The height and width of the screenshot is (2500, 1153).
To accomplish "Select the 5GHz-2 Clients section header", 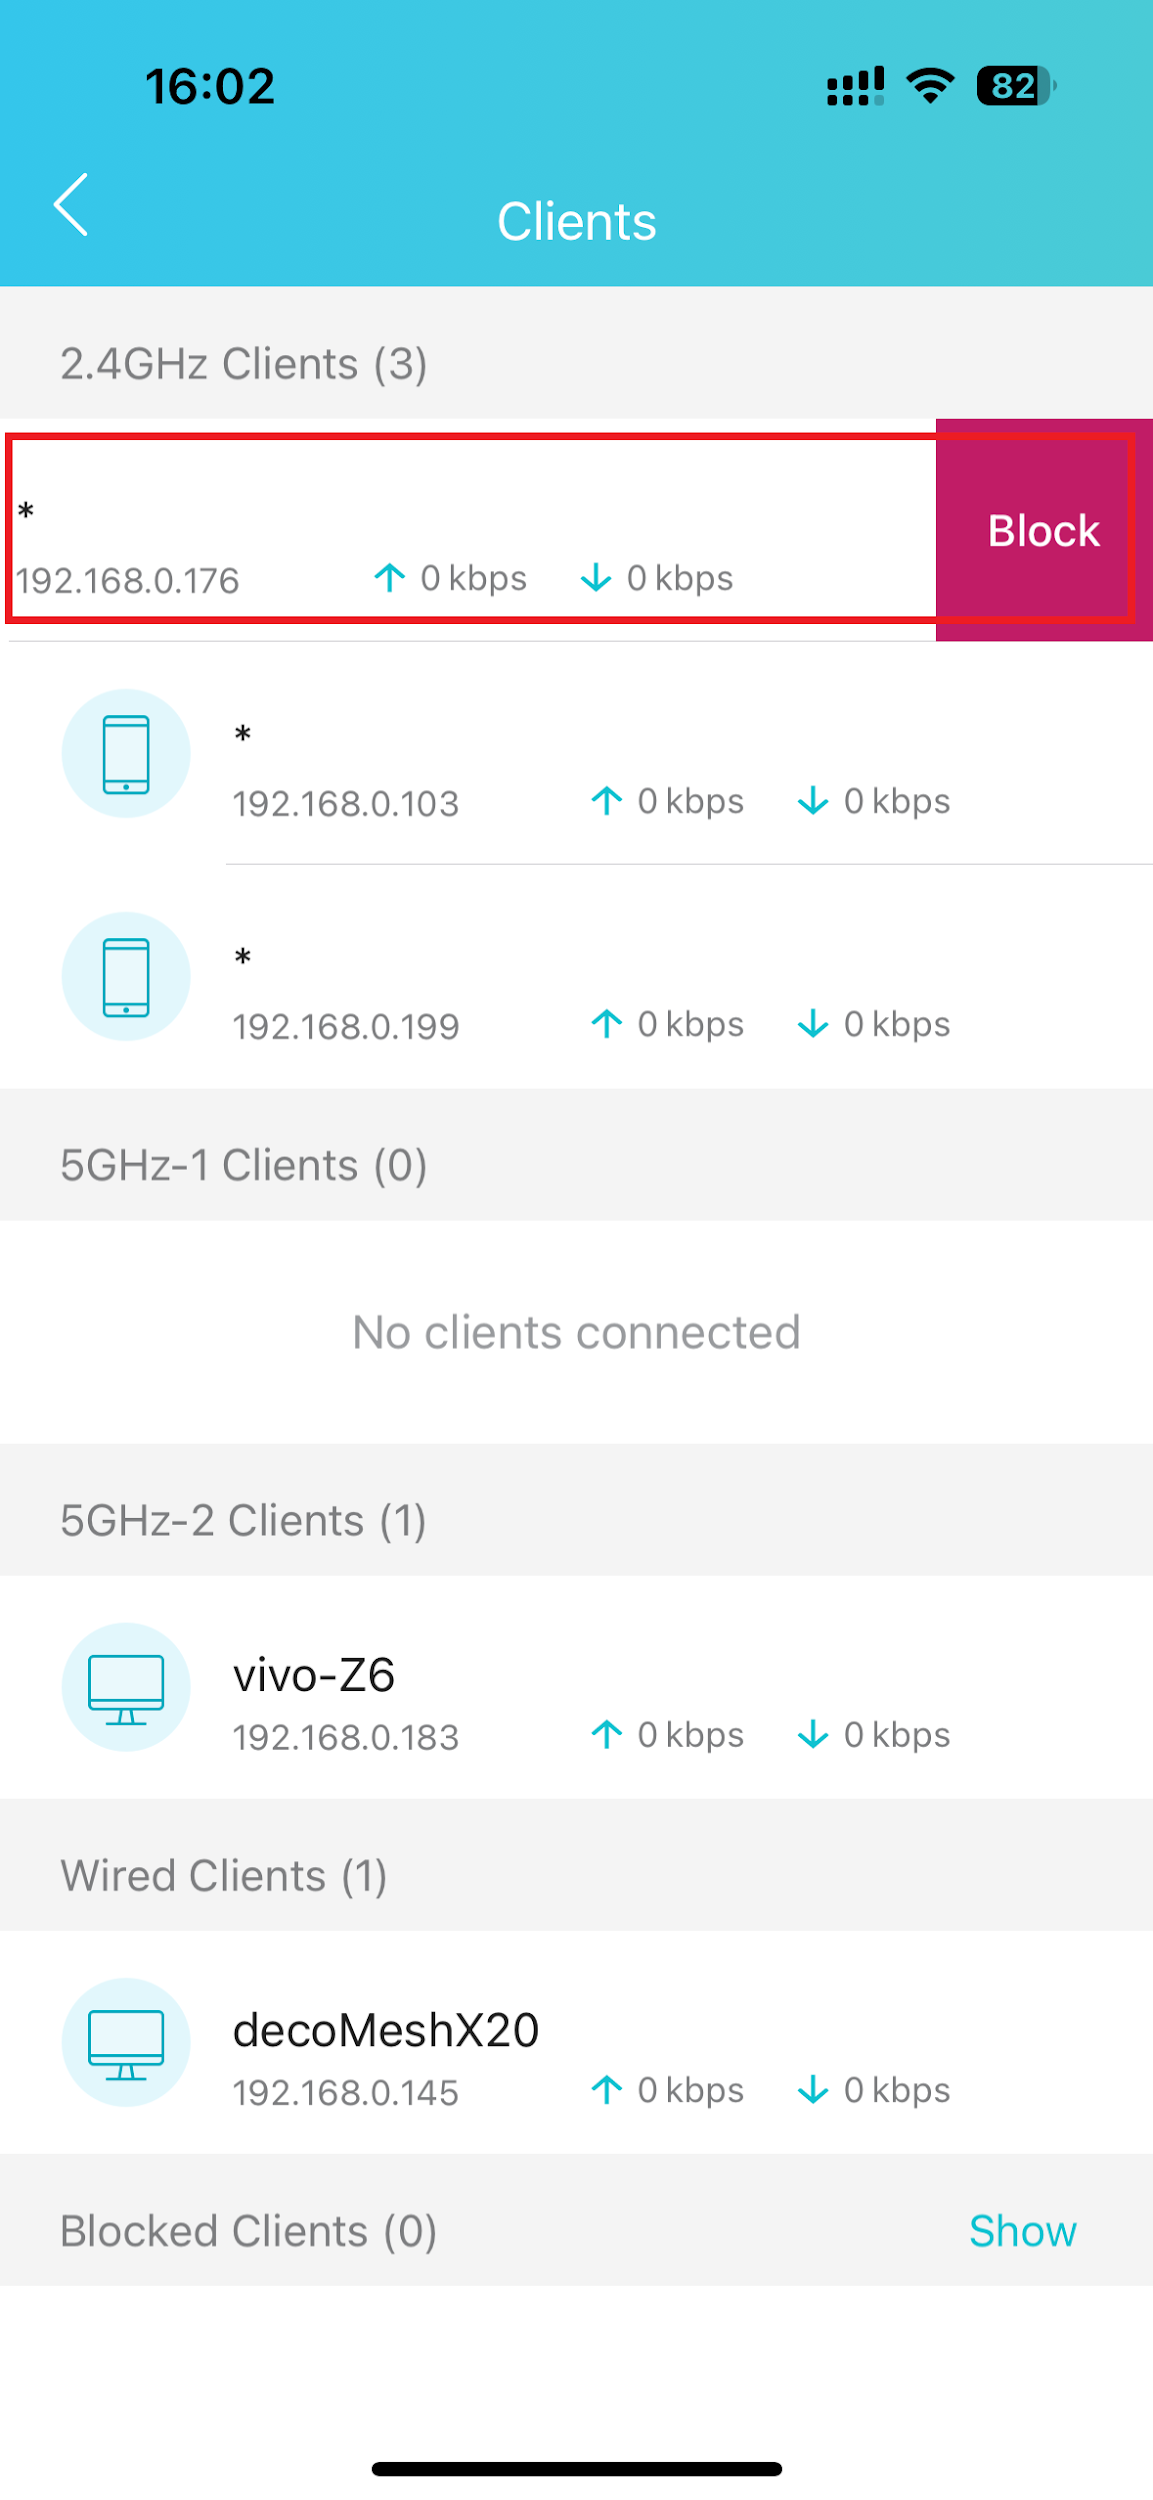I will 243,1519.
